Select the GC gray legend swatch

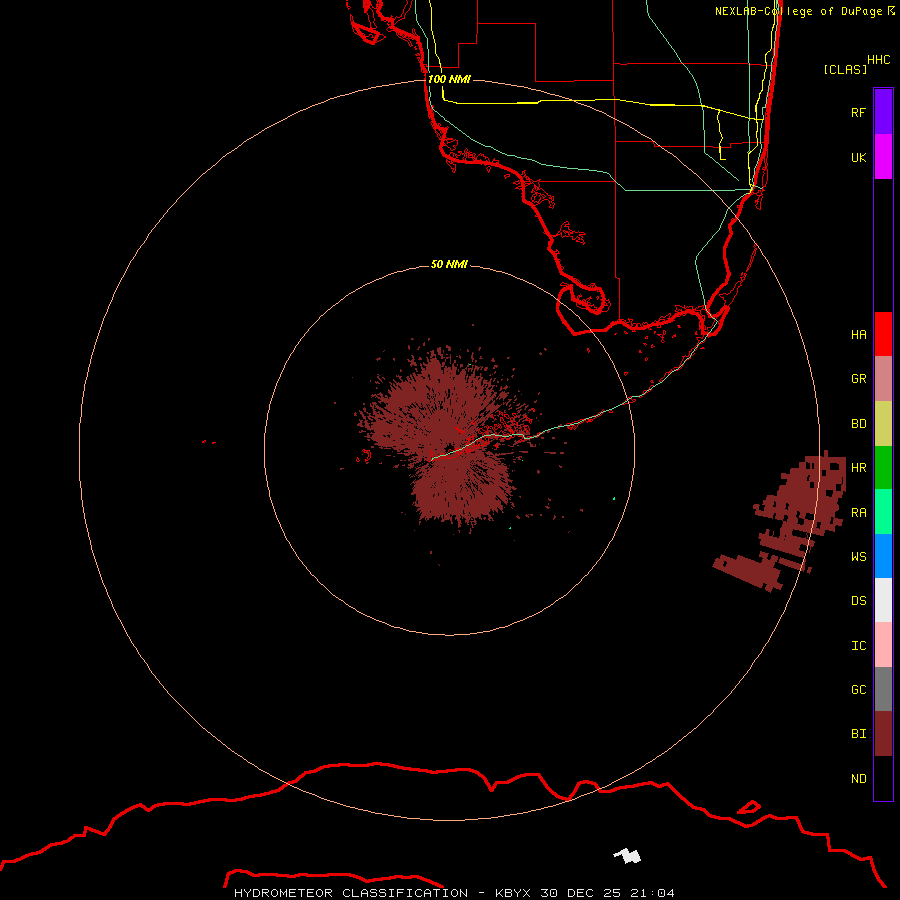[883, 689]
